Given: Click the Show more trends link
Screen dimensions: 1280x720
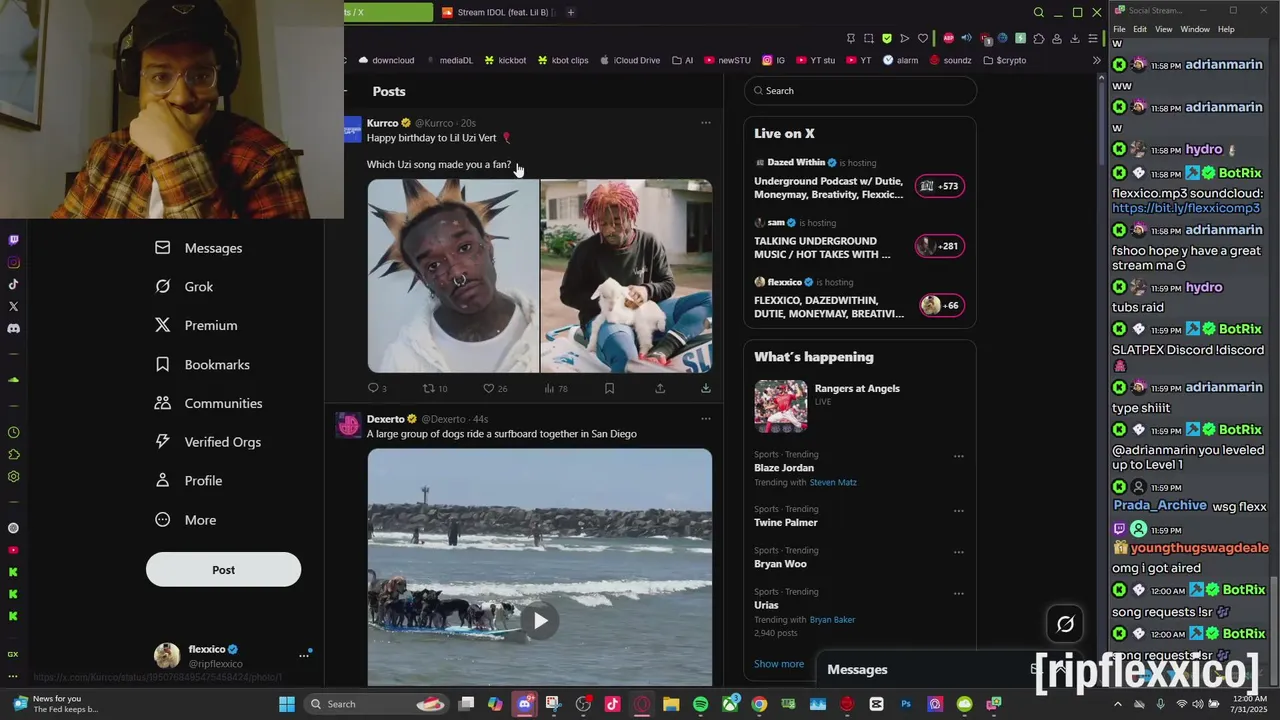Looking at the screenshot, I should [779, 664].
